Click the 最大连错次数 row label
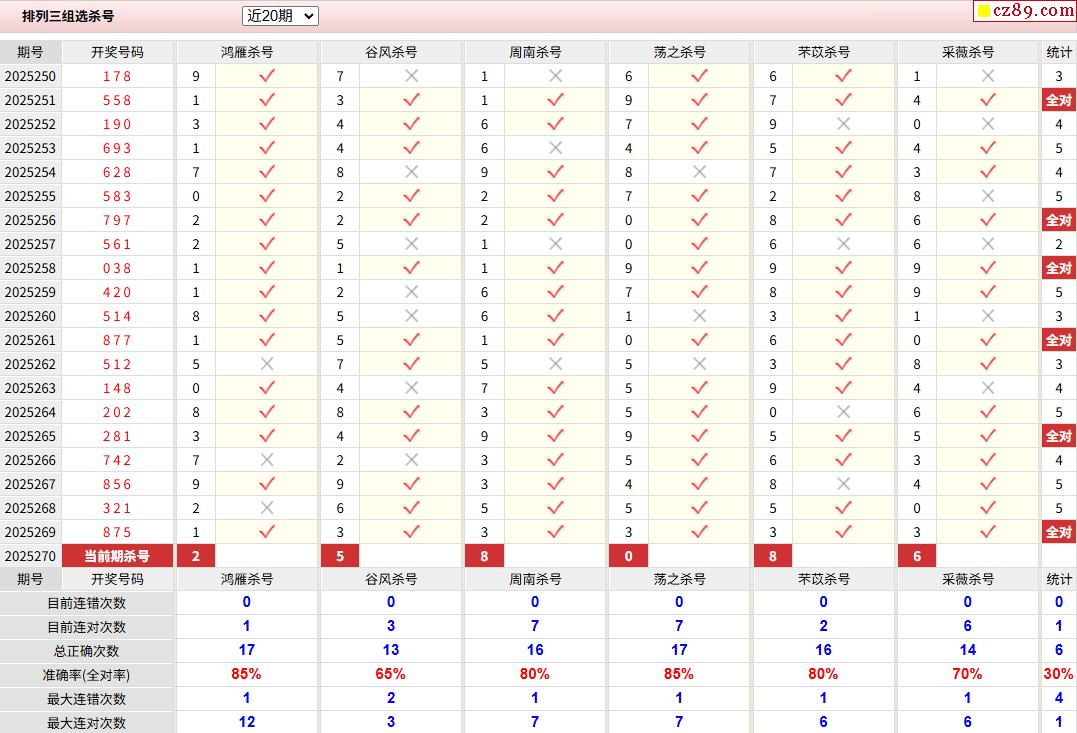The image size is (1077, 733). point(87,699)
